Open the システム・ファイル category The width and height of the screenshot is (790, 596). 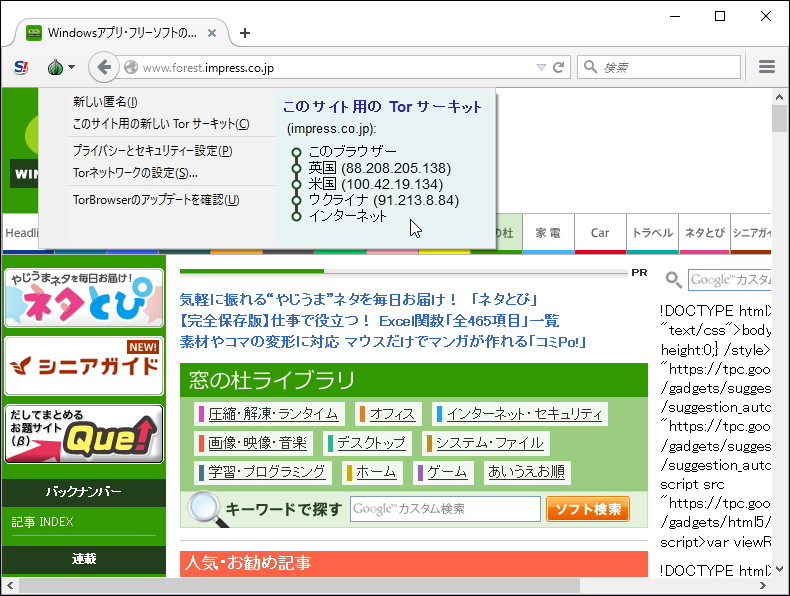486,443
